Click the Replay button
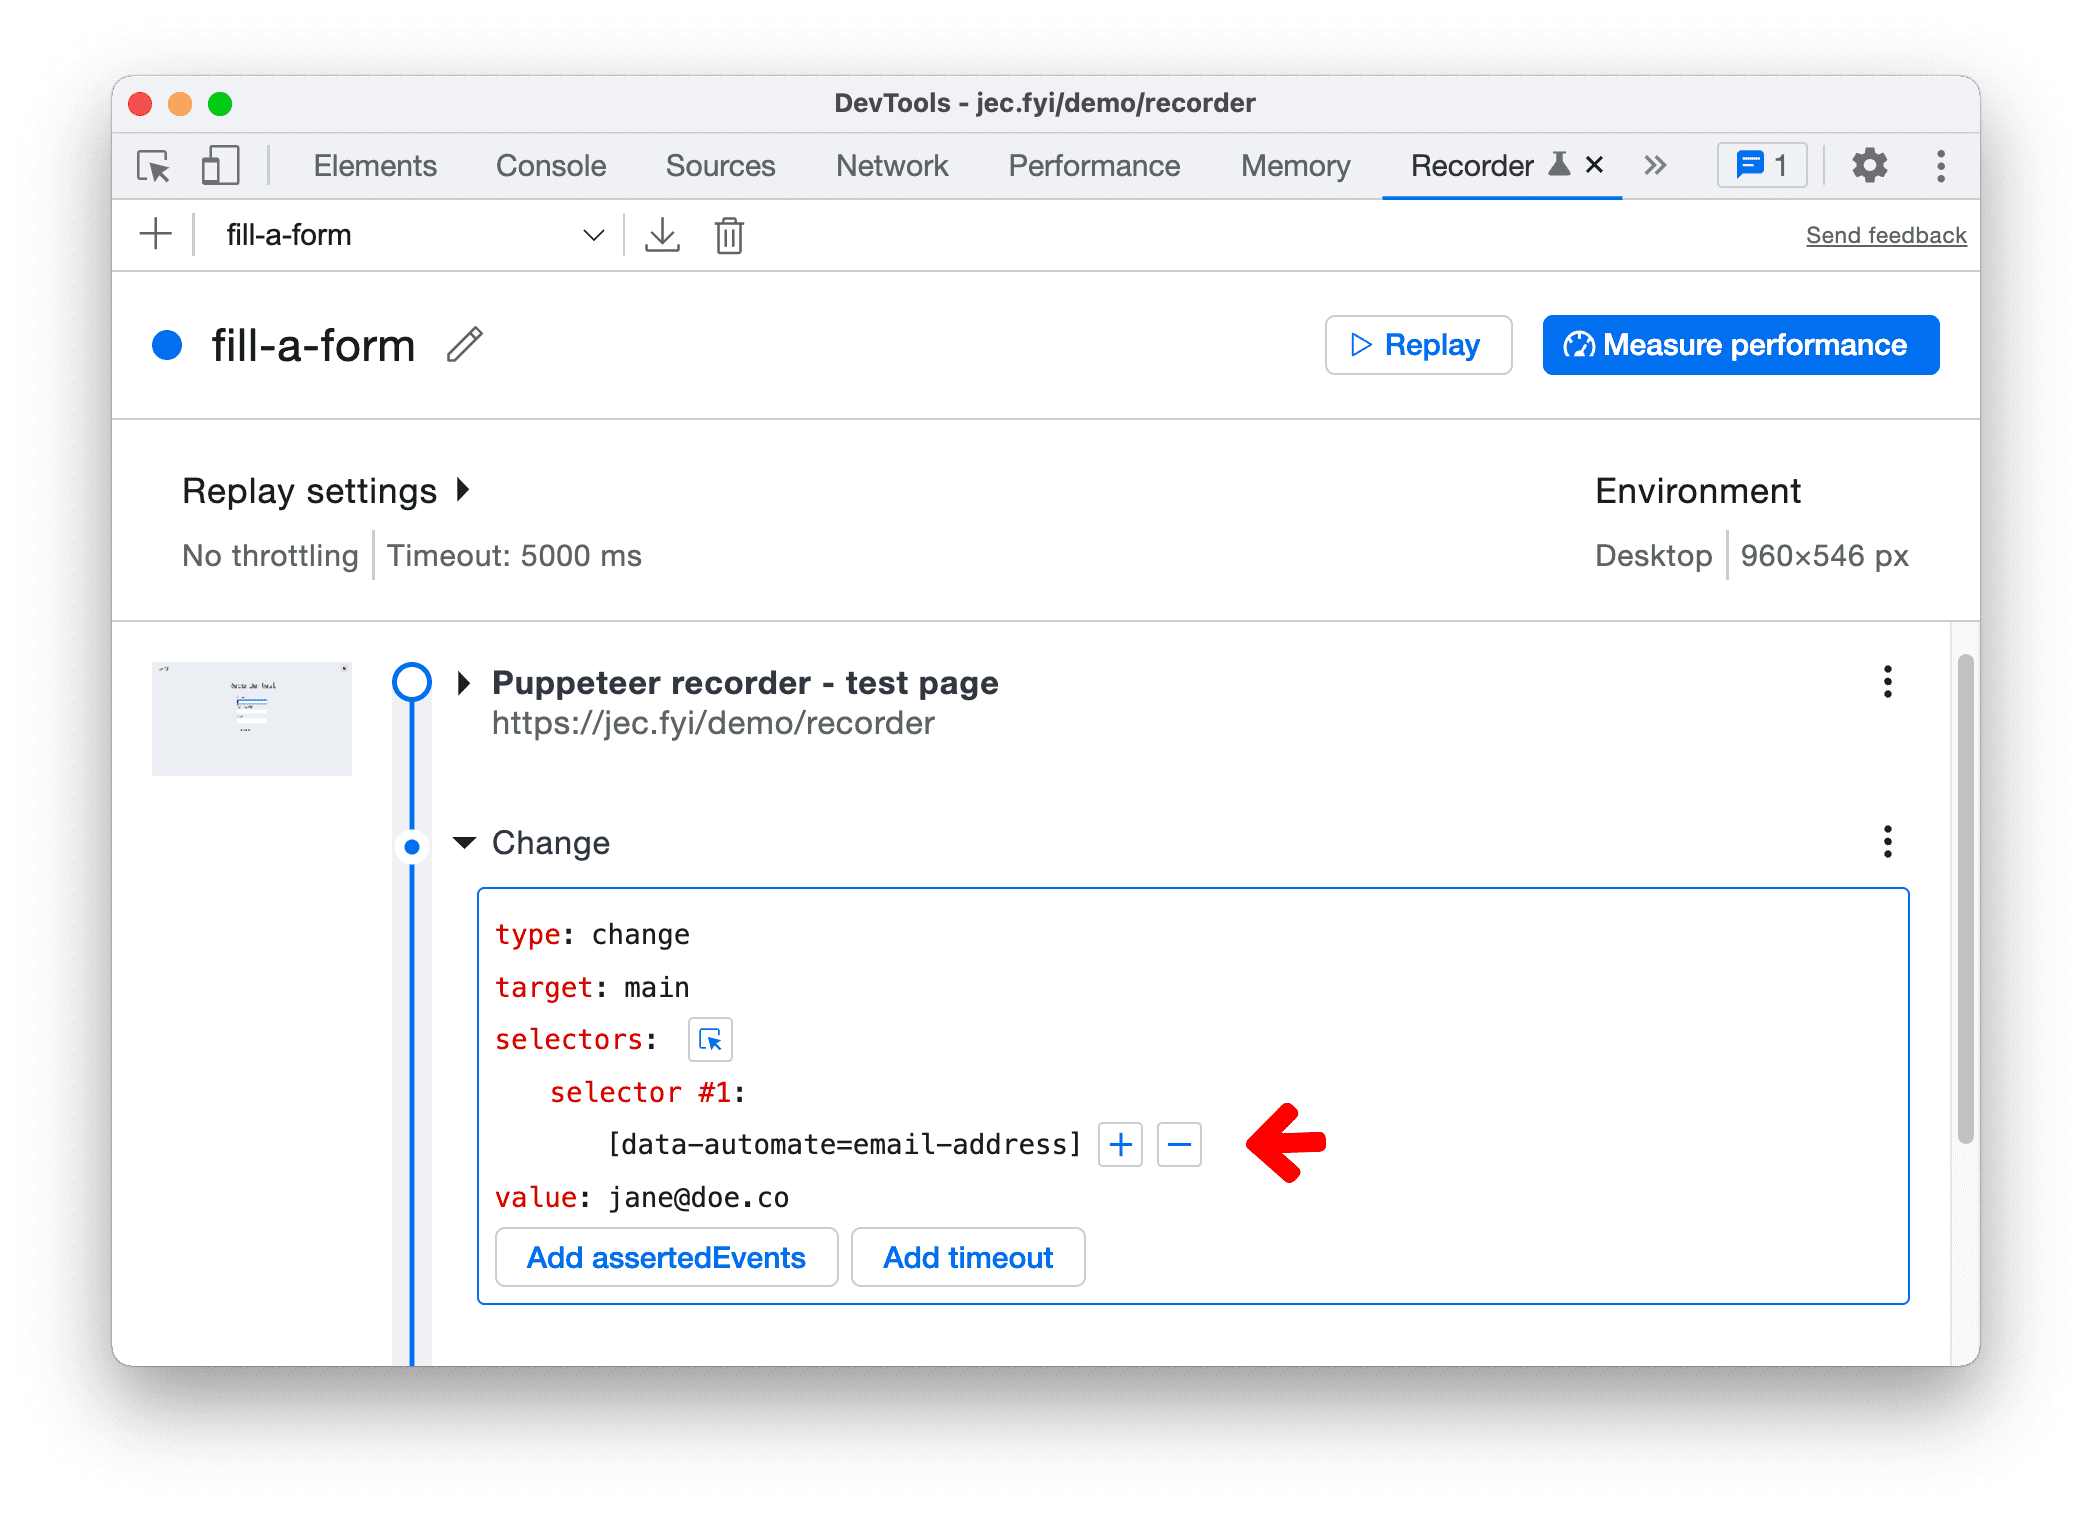This screenshot has width=2092, height=1514. click(1418, 343)
